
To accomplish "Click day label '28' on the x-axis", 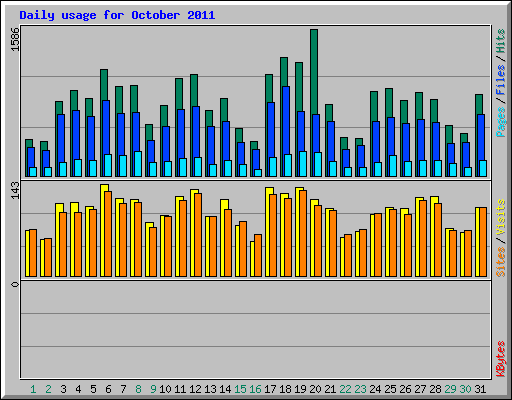I will [x=435, y=389].
